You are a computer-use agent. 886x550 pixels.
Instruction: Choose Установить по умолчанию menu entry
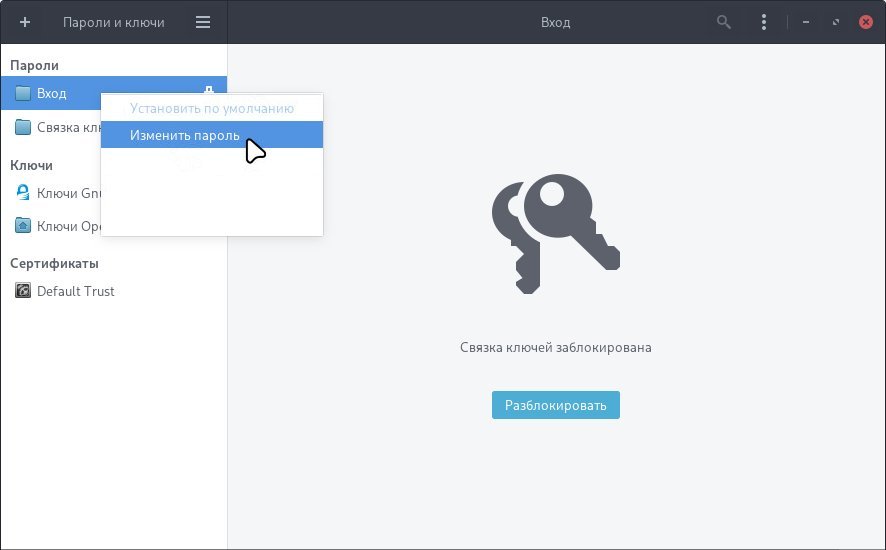coord(212,108)
